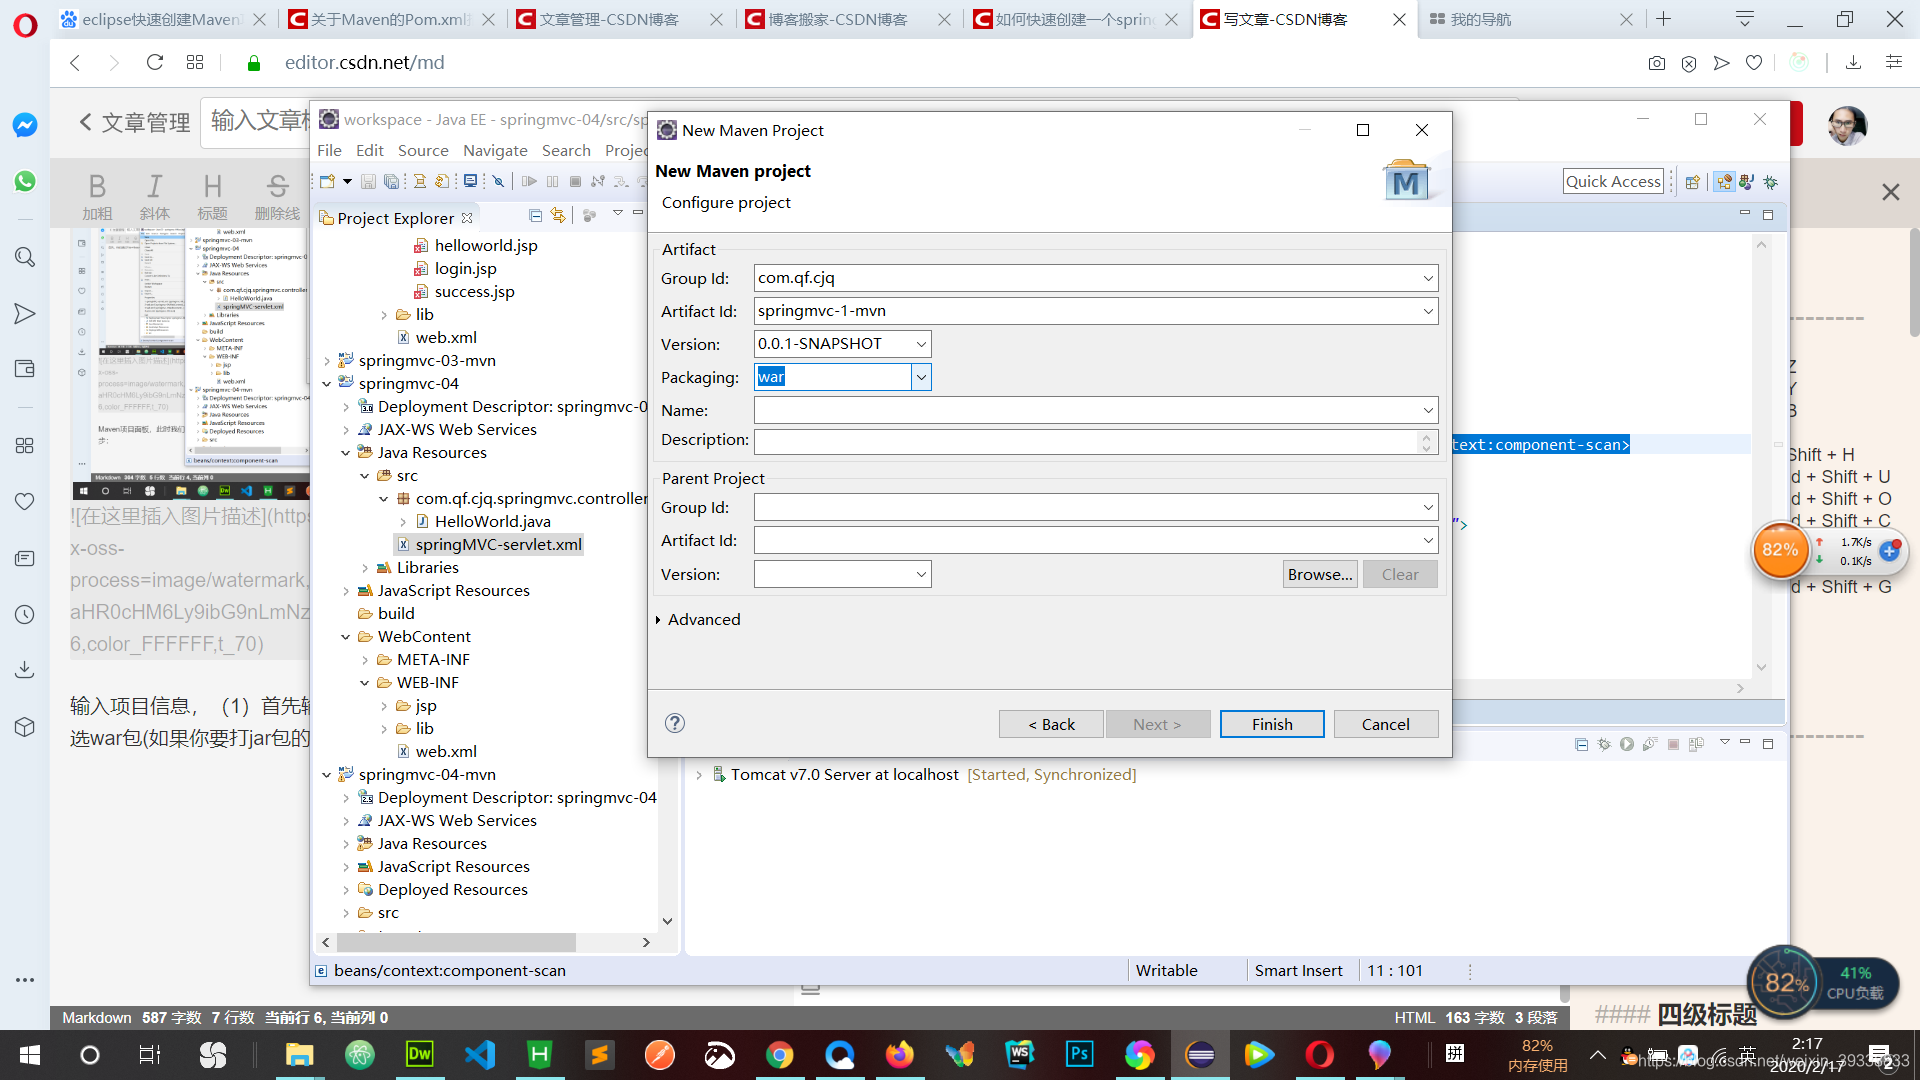1920x1080 pixels.
Task: Open the Parent Project Version dropdown
Action: point(921,574)
